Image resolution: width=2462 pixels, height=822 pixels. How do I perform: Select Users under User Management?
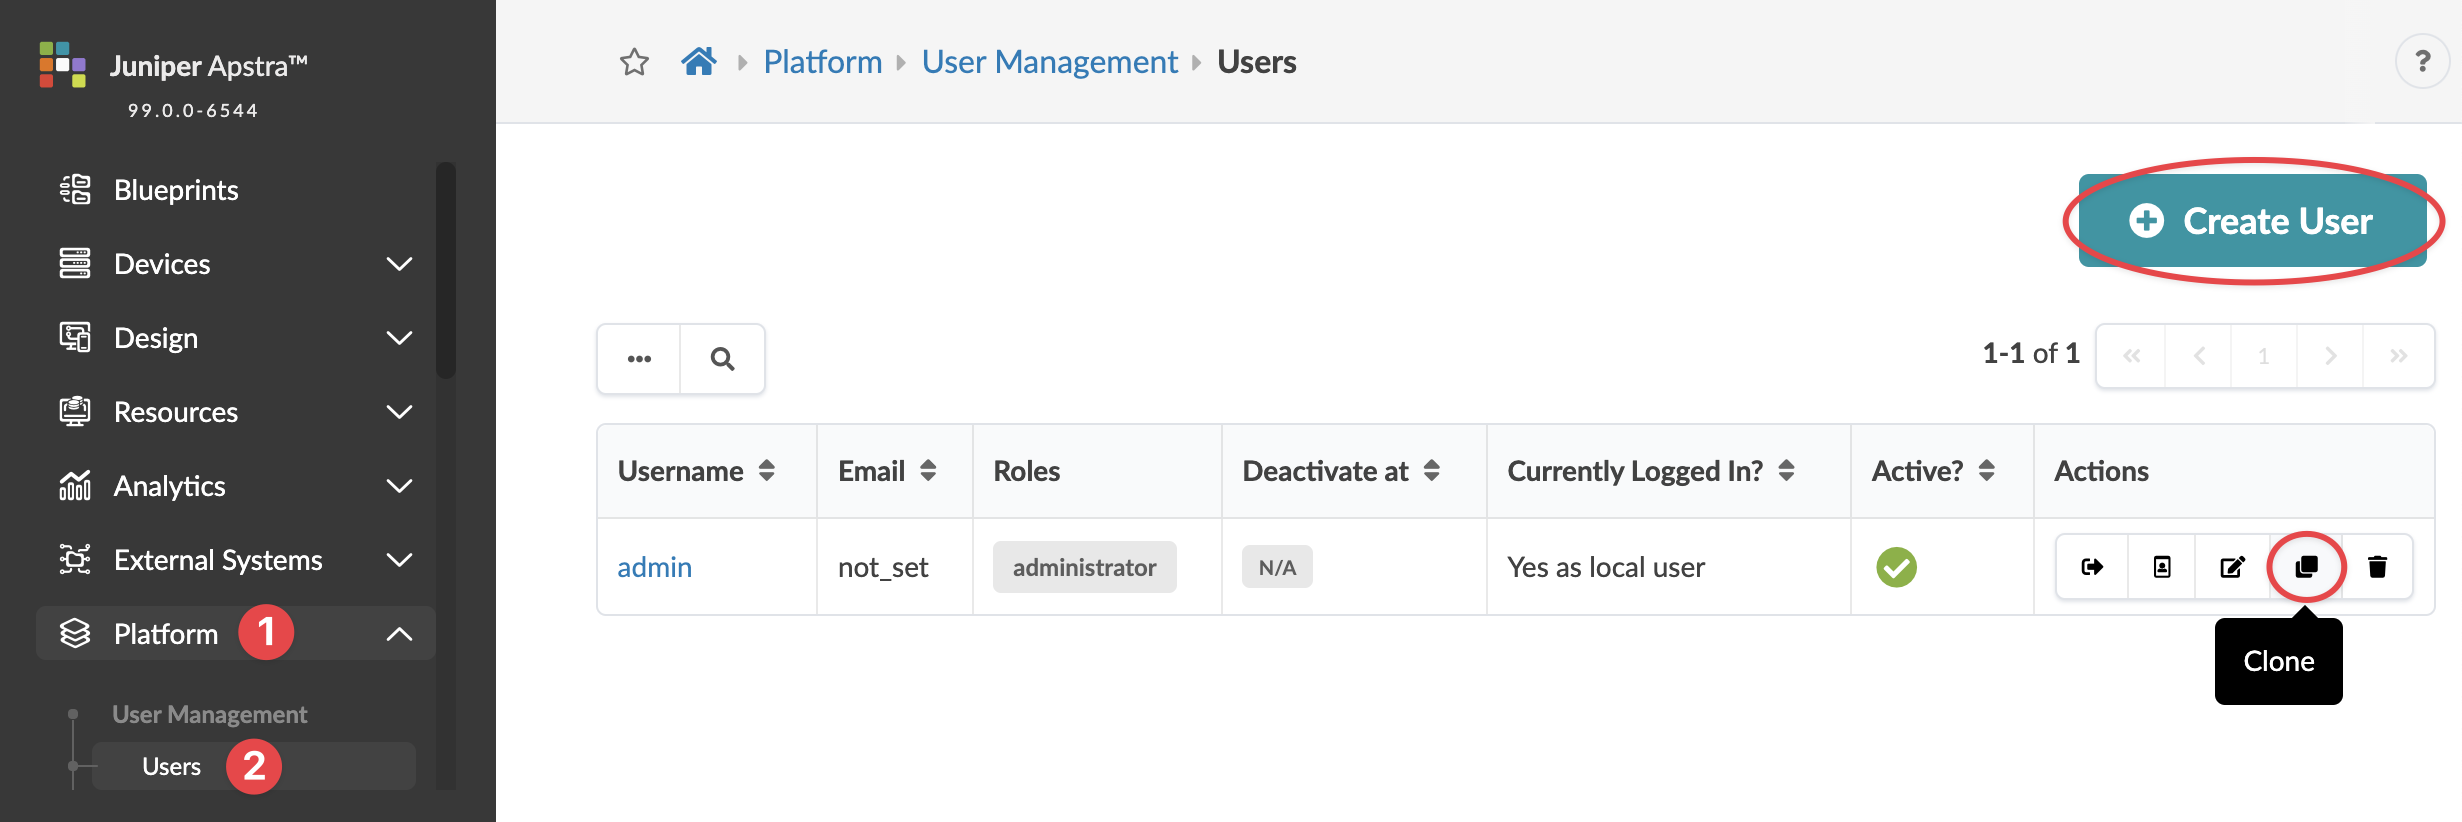click(x=172, y=767)
